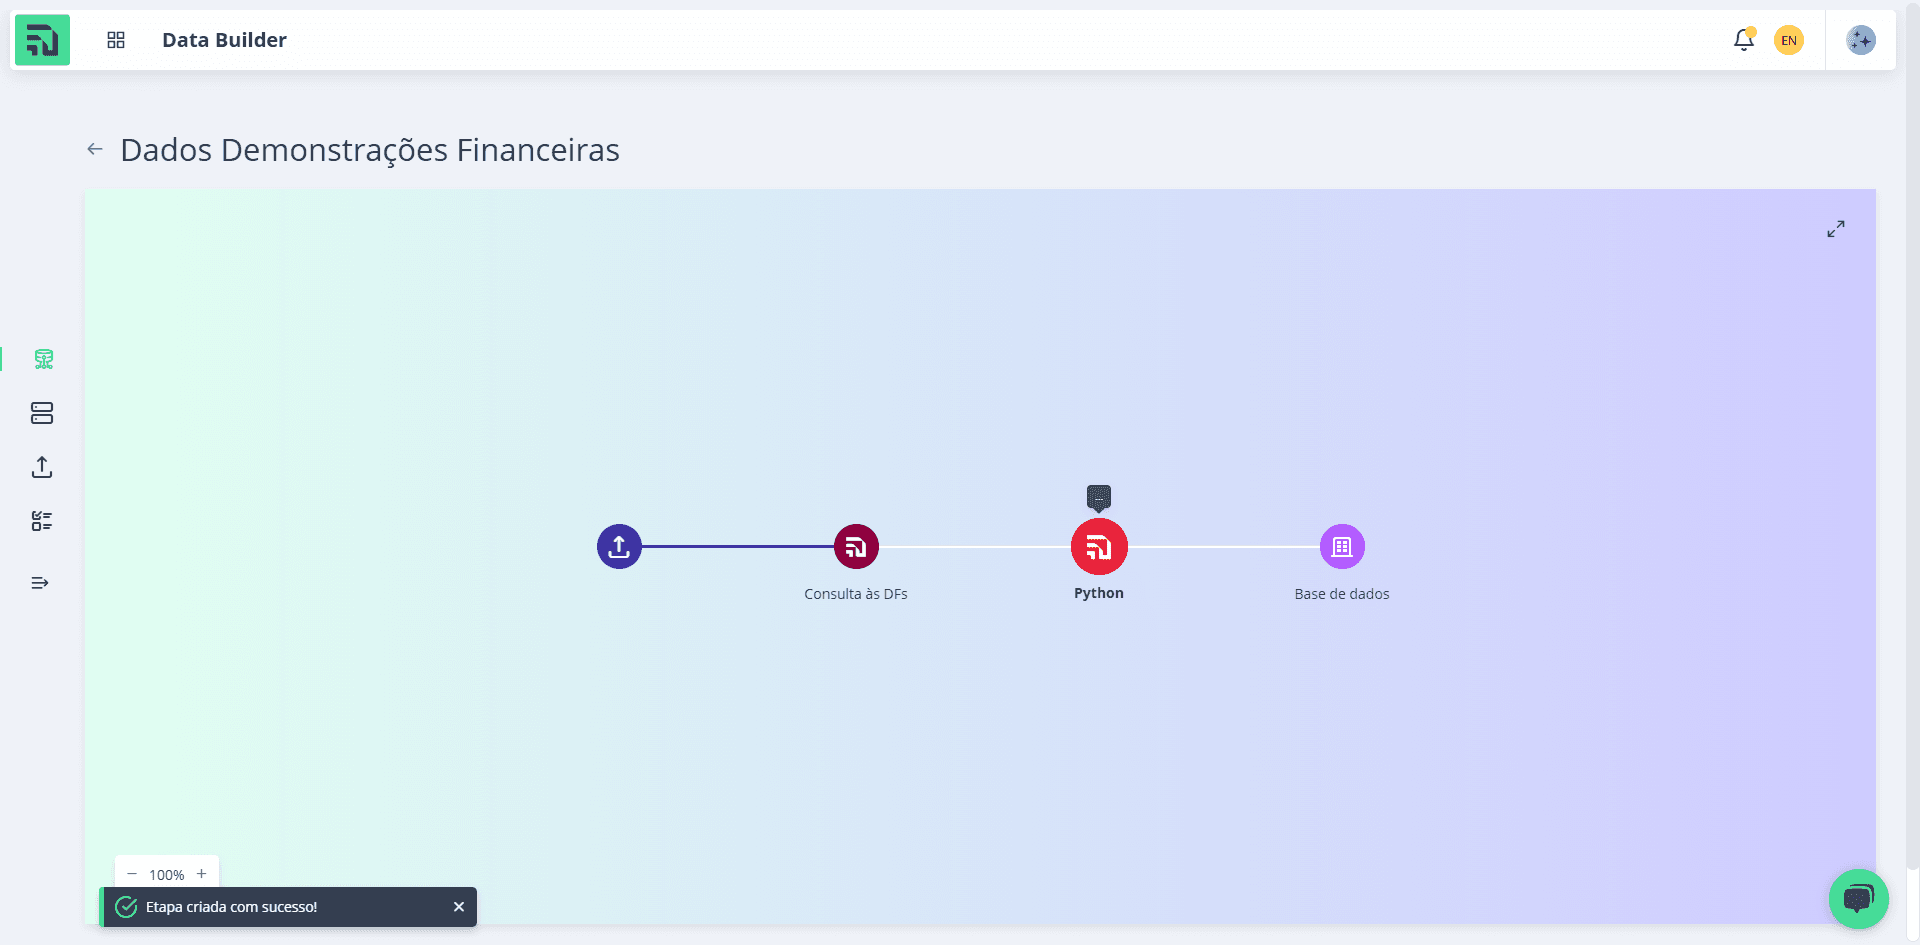
Task: Zoom in with the plus button
Action: coord(202,874)
